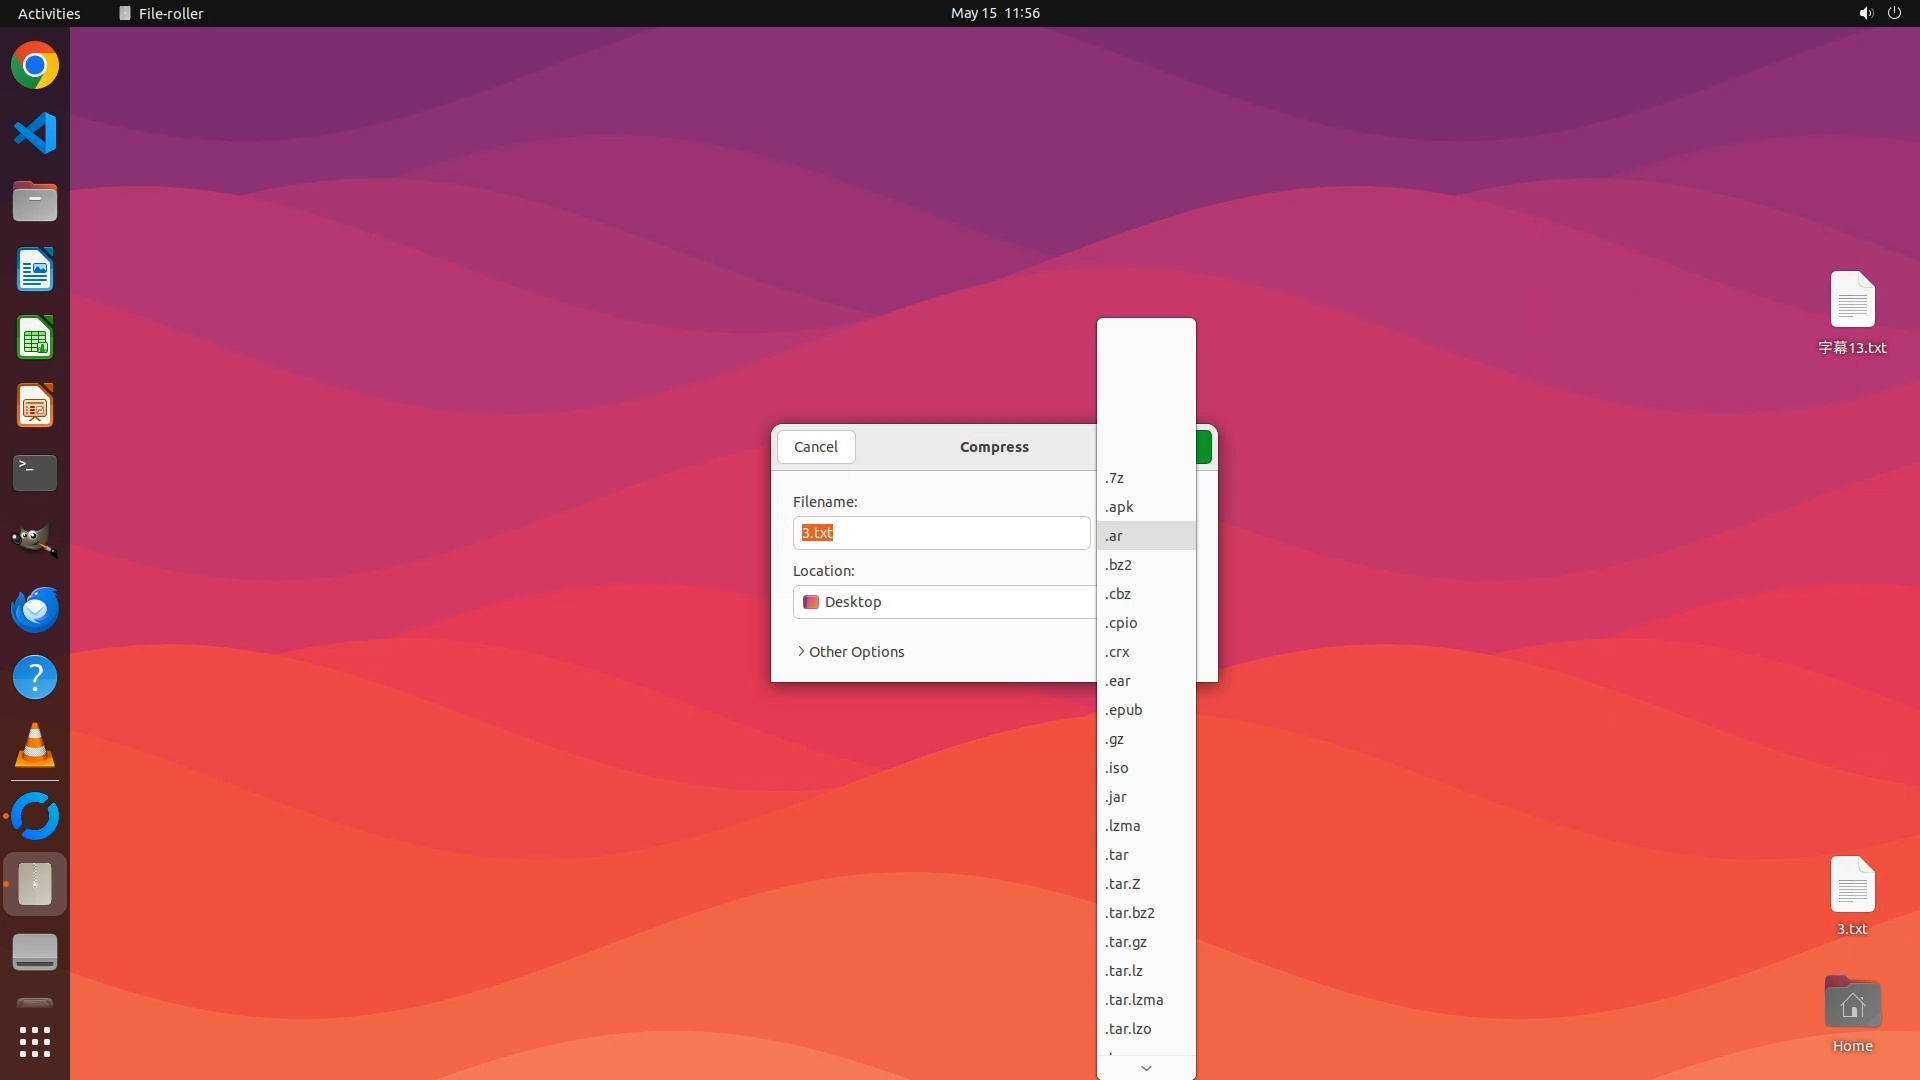Screen dimensions: 1920x1080
Task: Click the Archive Manager dock icon
Action: (35, 884)
